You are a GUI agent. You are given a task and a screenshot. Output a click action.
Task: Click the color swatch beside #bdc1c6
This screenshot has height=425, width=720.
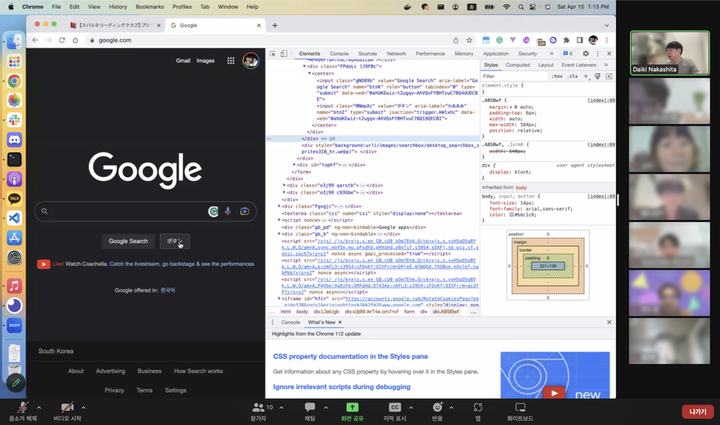[x=511, y=215]
